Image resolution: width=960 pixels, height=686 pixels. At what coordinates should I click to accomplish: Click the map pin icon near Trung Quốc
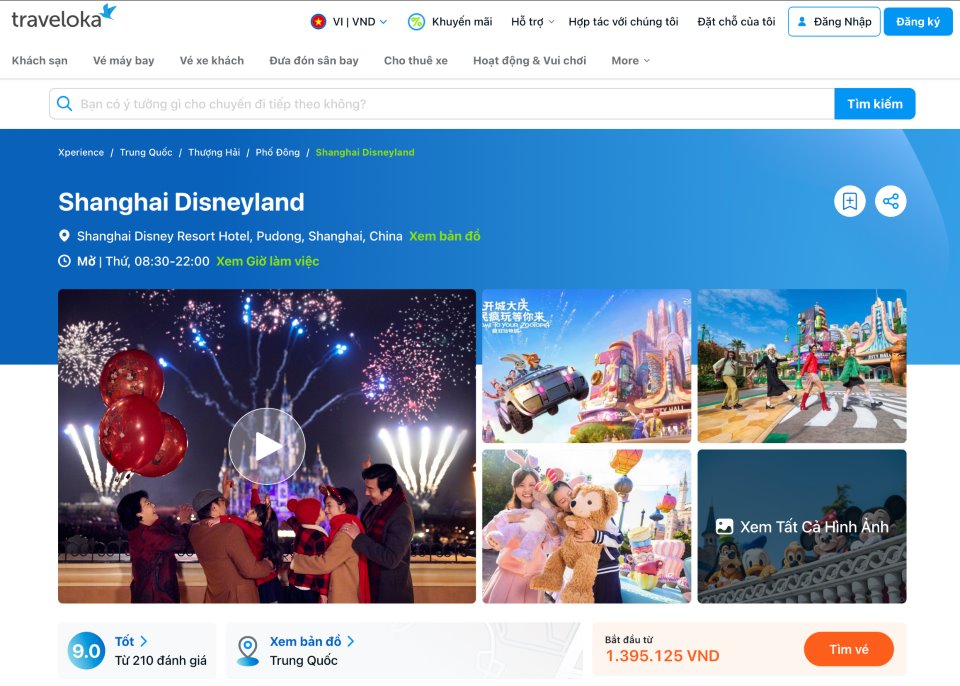pyautogui.click(x=248, y=650)
